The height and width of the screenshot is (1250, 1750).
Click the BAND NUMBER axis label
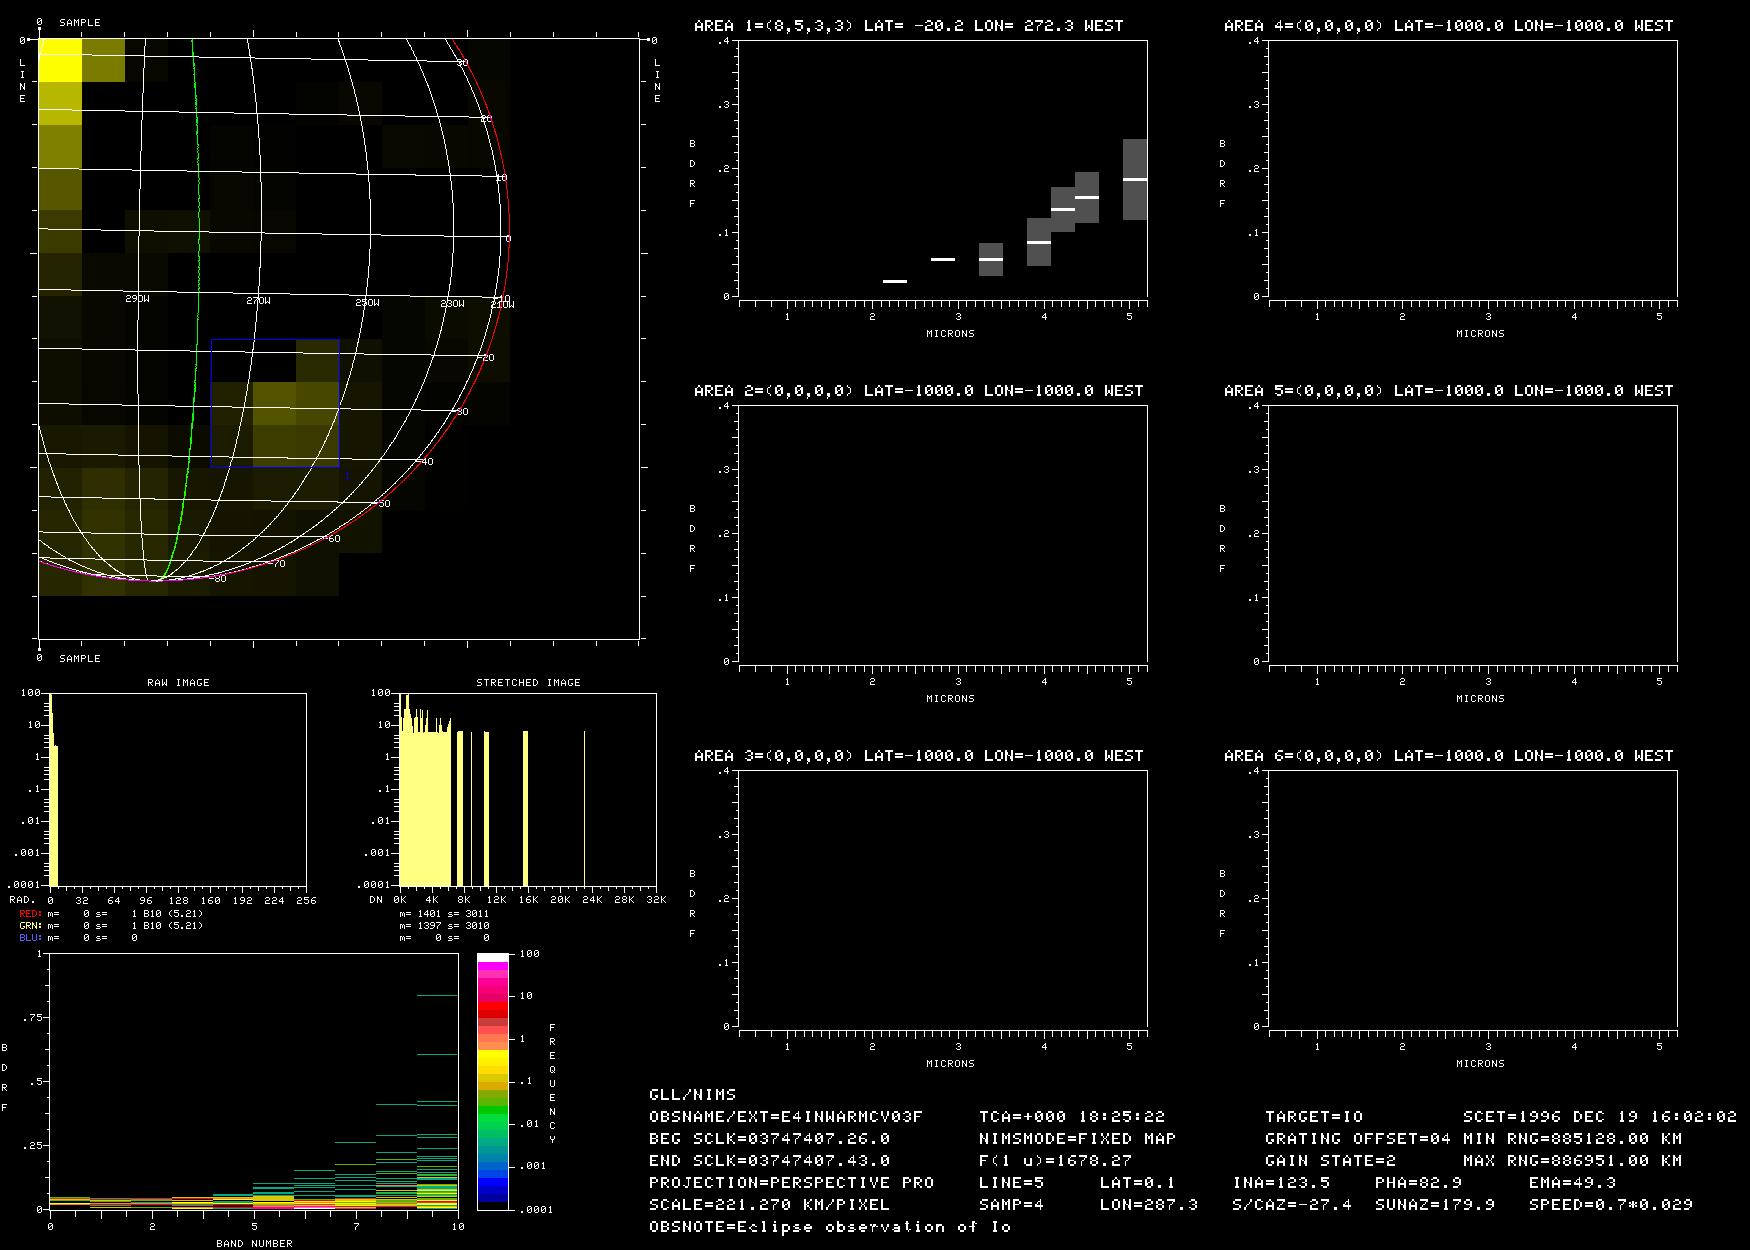tap(254, 1244)
